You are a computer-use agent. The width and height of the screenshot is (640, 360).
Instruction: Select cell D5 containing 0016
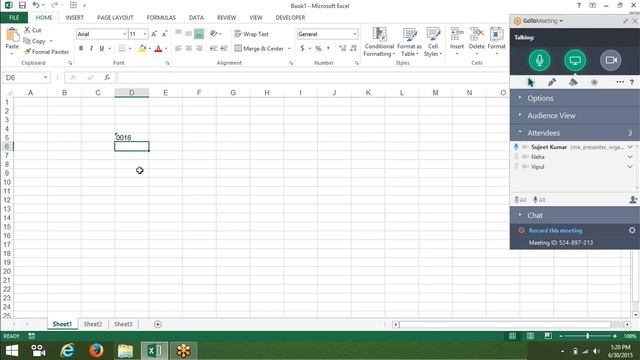click(x=131, y=138)
